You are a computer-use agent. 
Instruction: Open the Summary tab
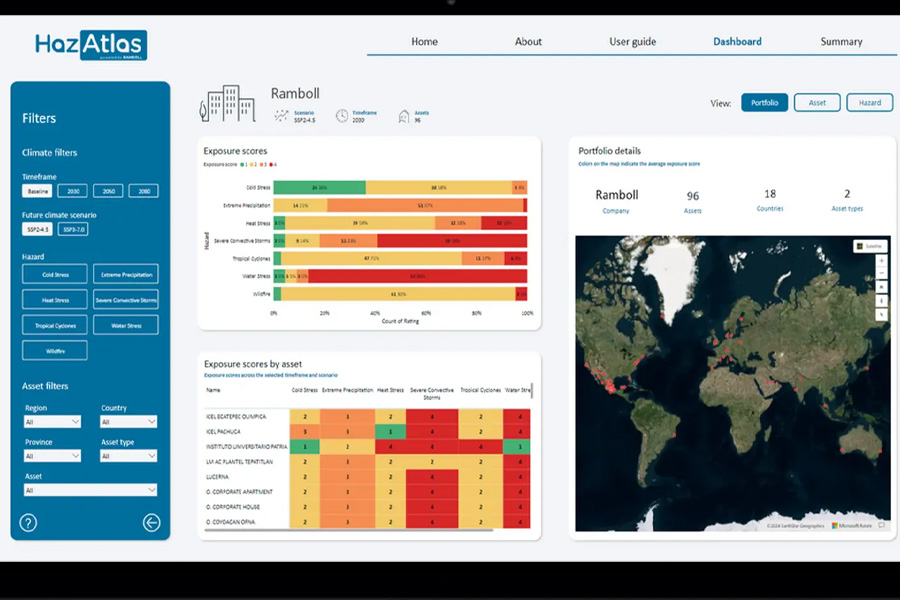[x=841, y=41]
